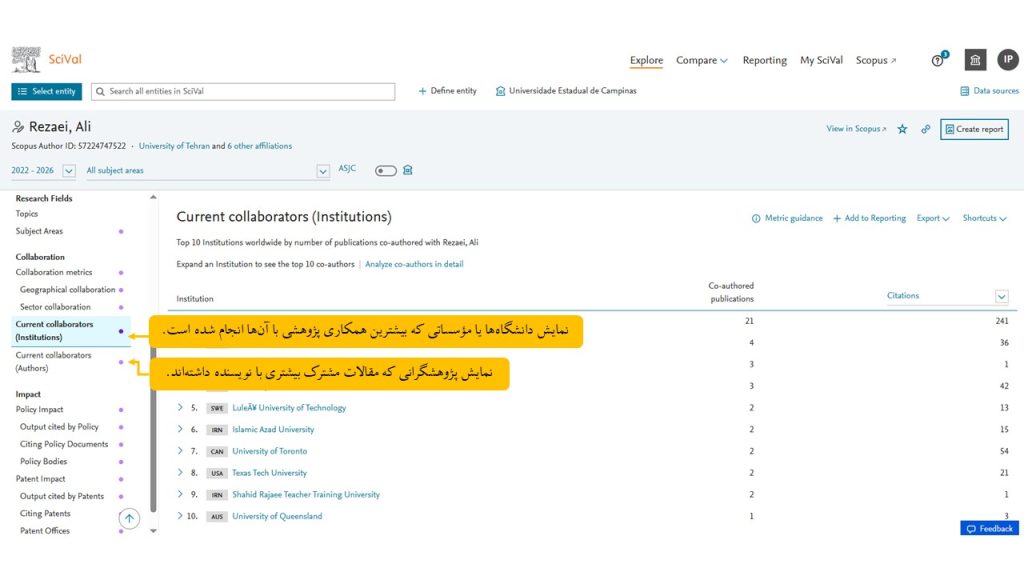Click View in Scopus link
The image size is (1024, 576).
click(856, 129)
